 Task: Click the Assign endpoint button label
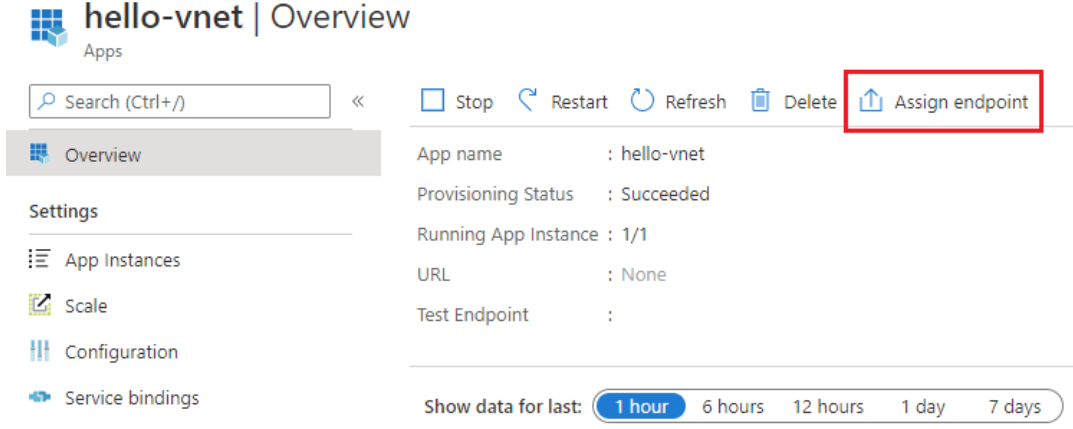(x=960, y=101)
